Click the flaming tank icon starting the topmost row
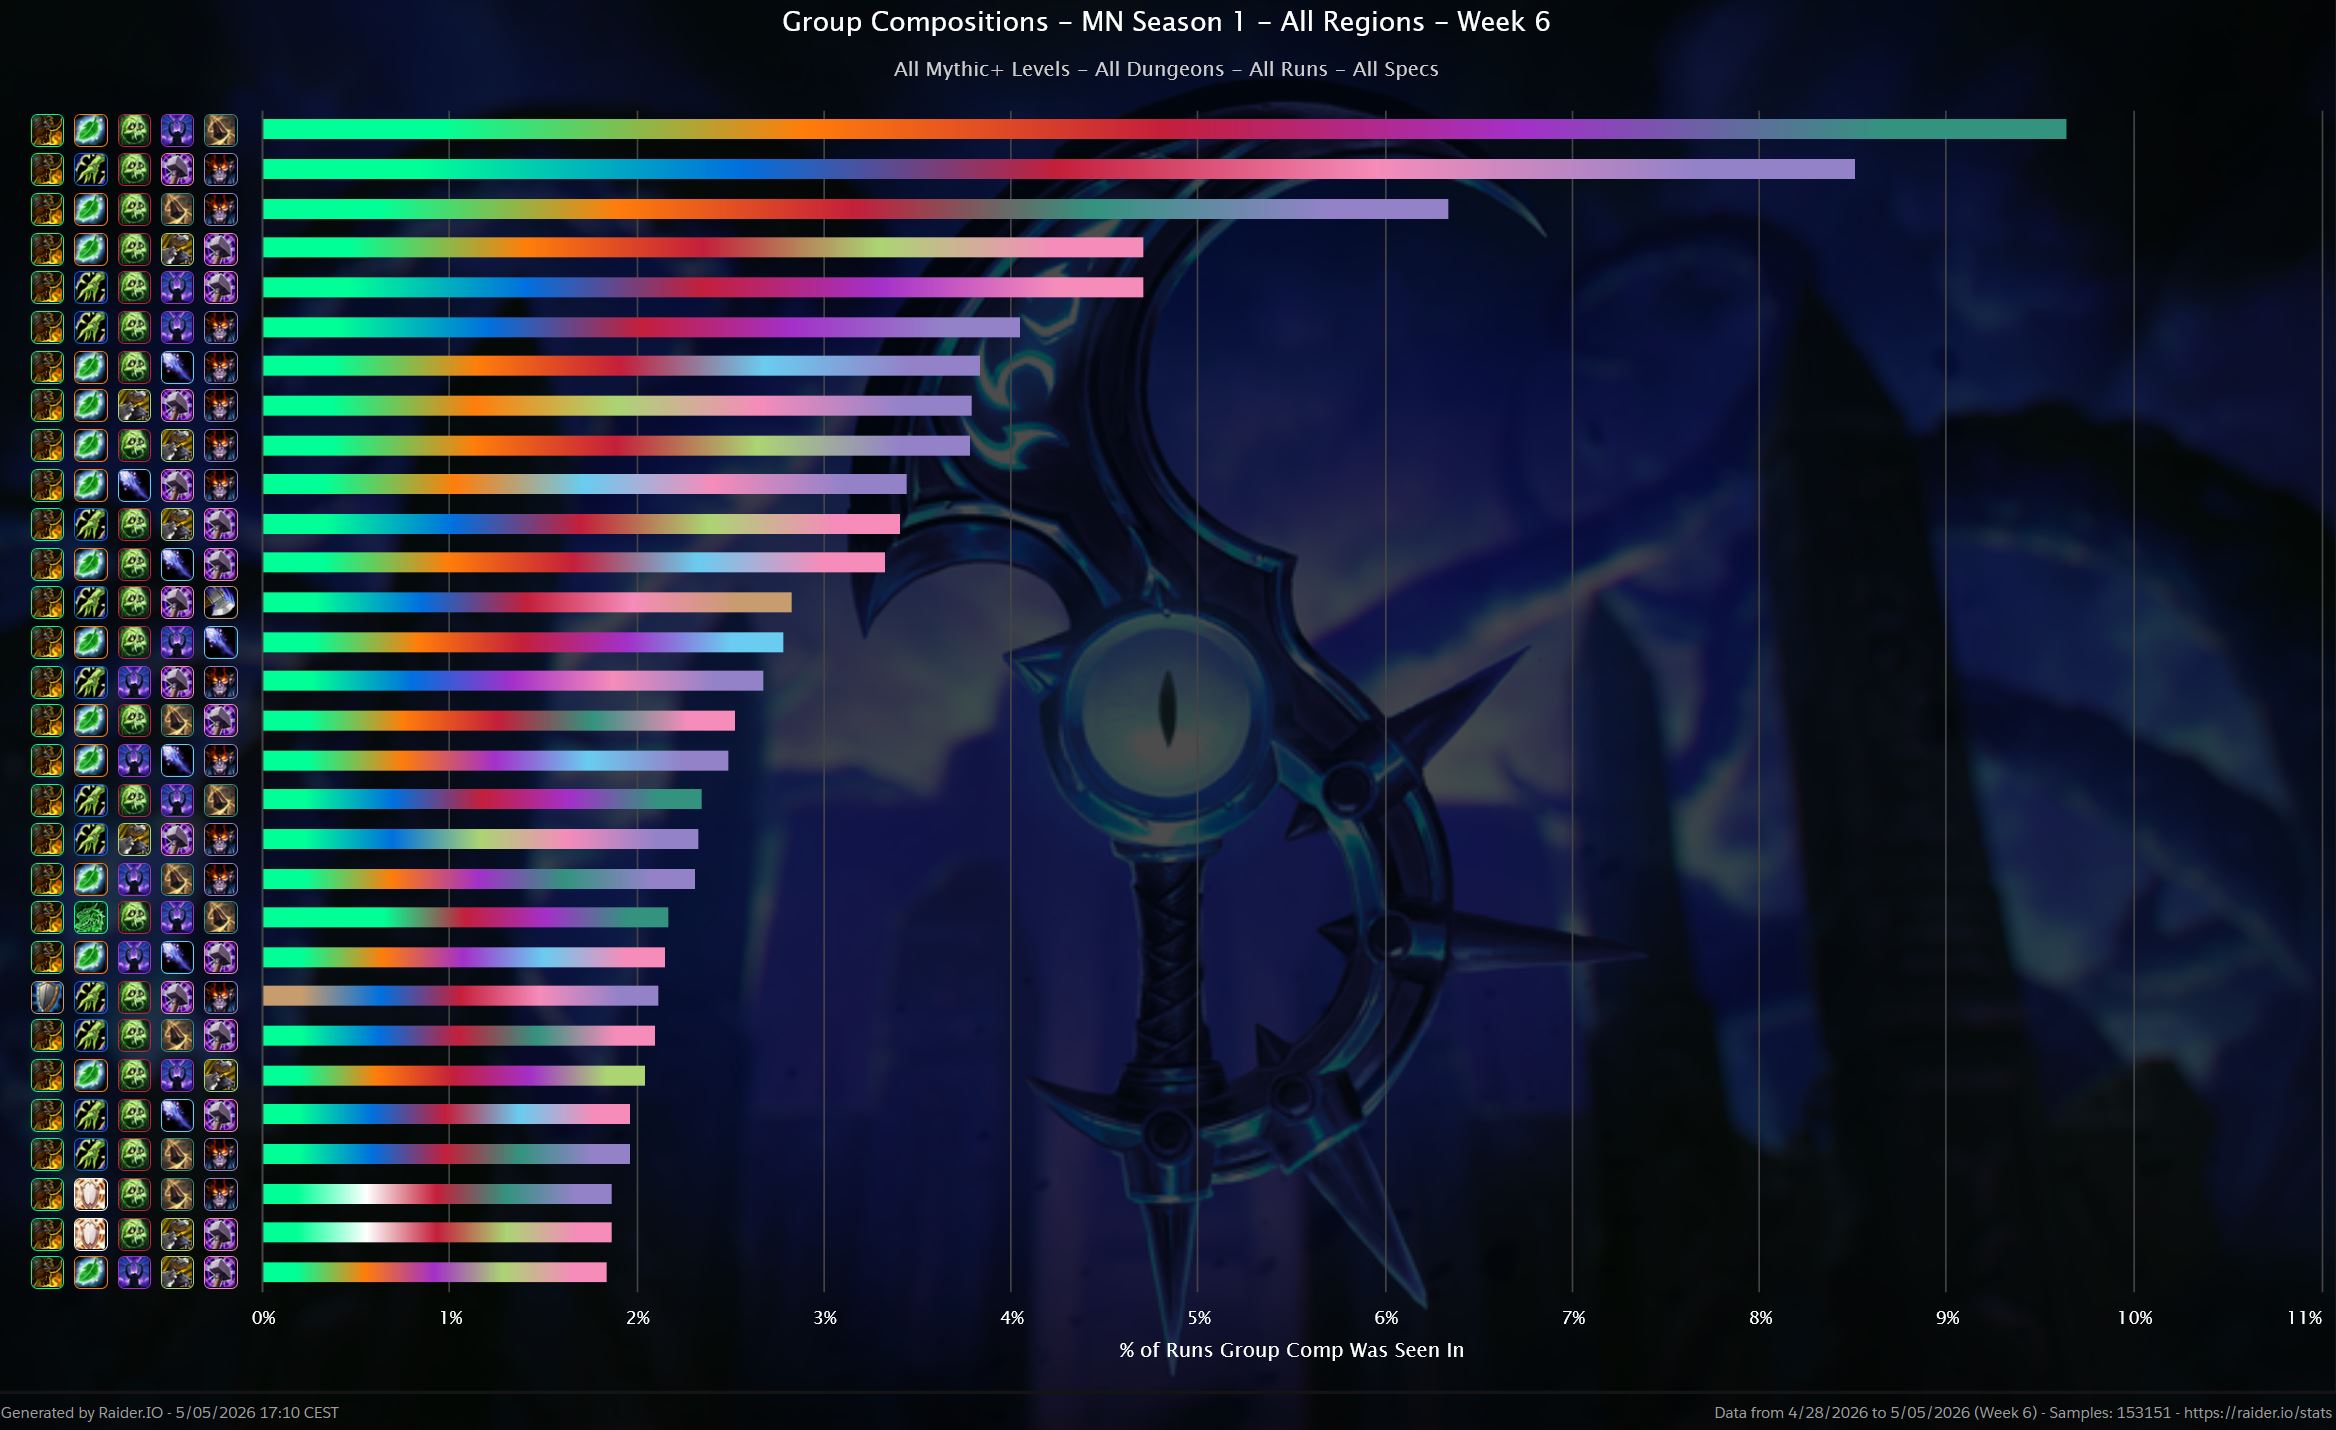 [47, 130]
